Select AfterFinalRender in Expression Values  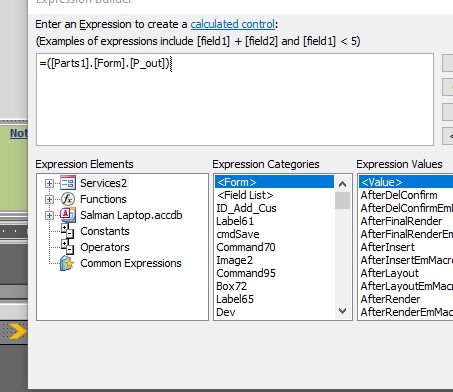pyautogui.click(x=406, y=221)
